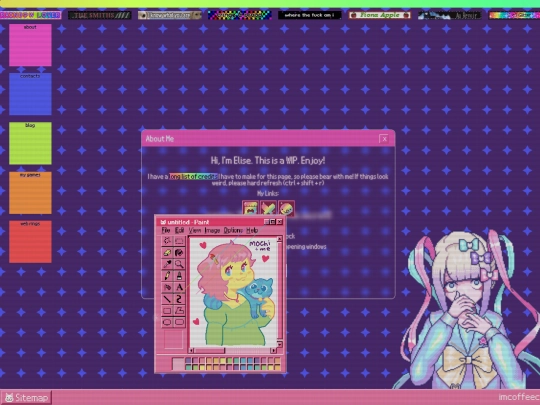Select the Free-Form Select tool in Paint
Screen dimensions: 540x405
[x=167, y=241]
